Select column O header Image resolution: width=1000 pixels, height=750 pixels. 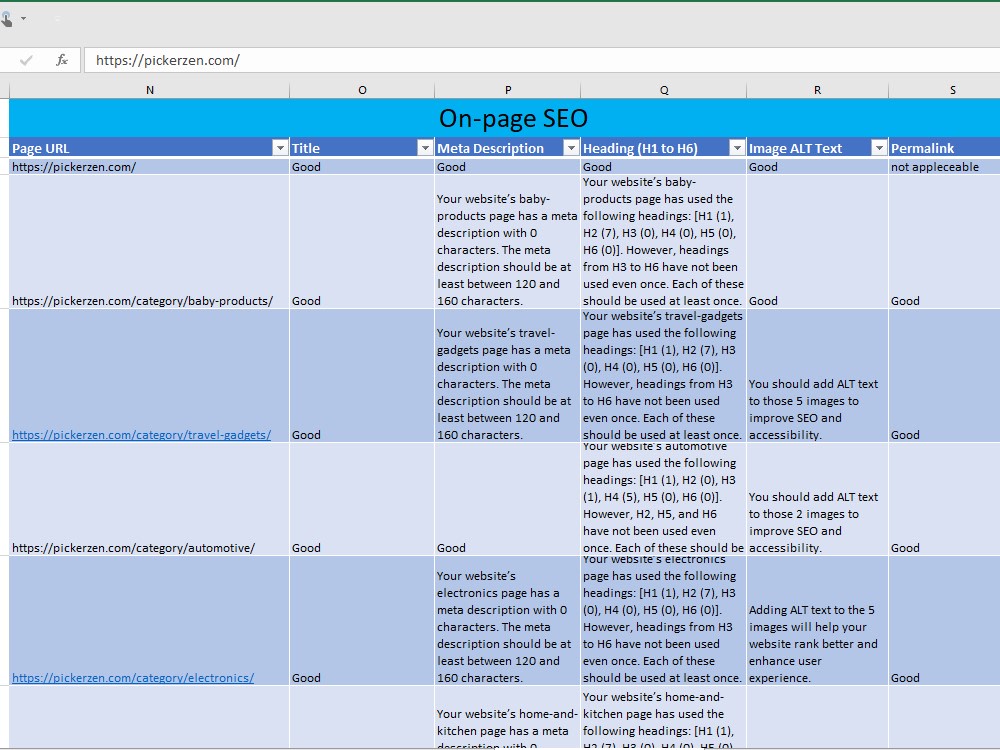point(362,90)
